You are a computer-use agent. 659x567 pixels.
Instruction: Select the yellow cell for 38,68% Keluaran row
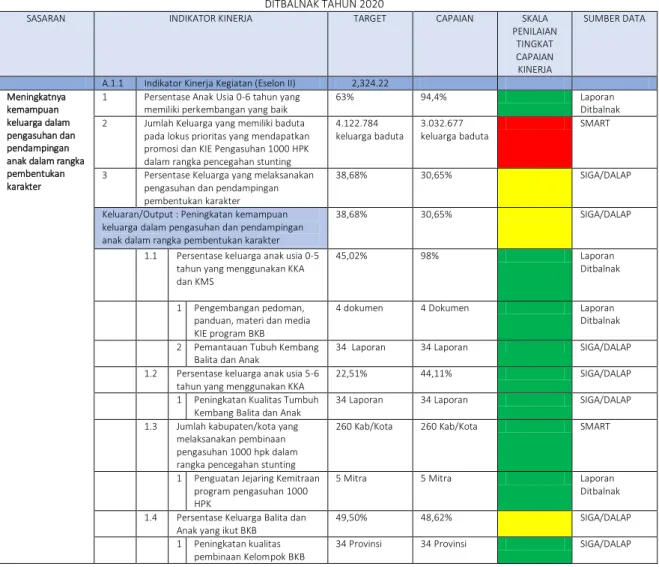pyautogui.click(x=535, y=228)
